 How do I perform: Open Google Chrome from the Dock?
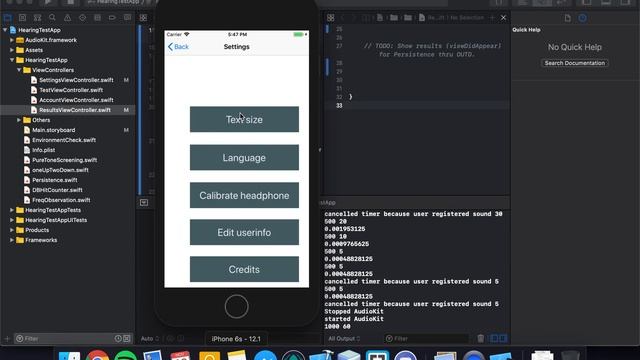(x=97, y=356)
